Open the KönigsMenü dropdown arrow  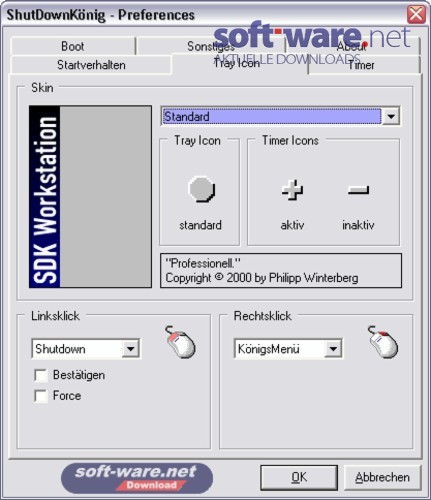(x=333, y=349)
